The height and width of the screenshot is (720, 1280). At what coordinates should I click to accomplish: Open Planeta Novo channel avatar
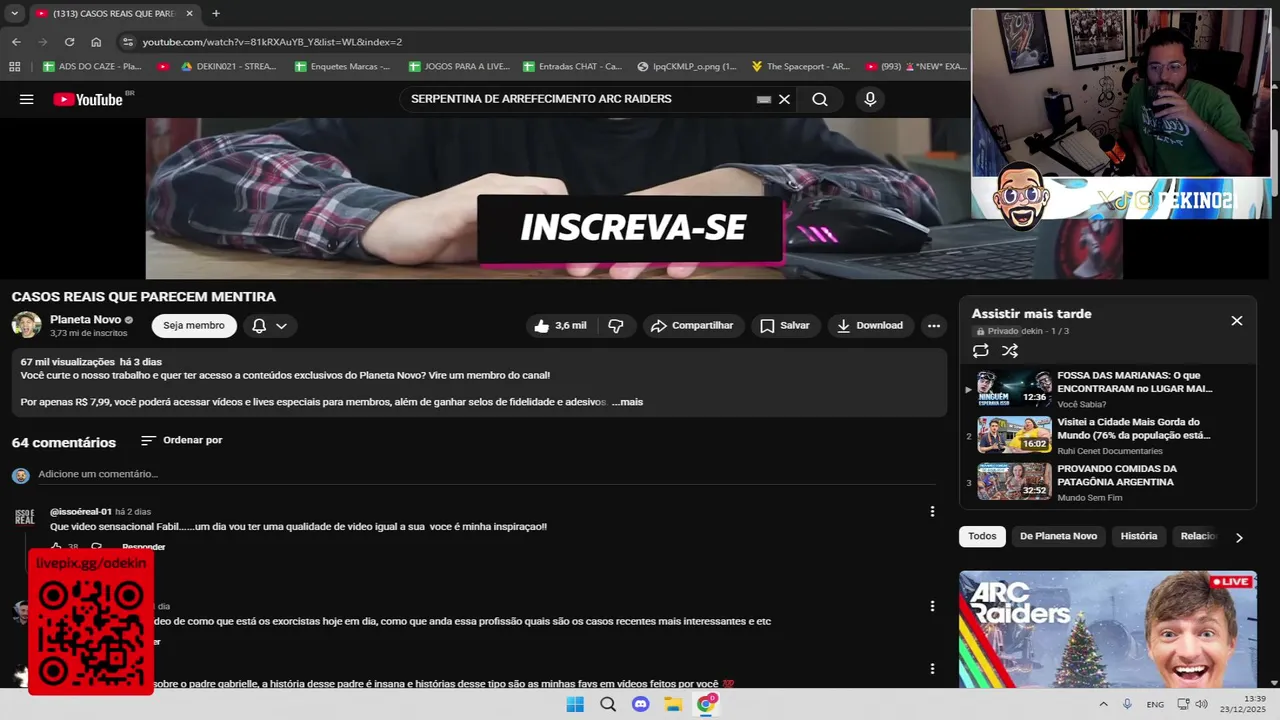[26, 325]
